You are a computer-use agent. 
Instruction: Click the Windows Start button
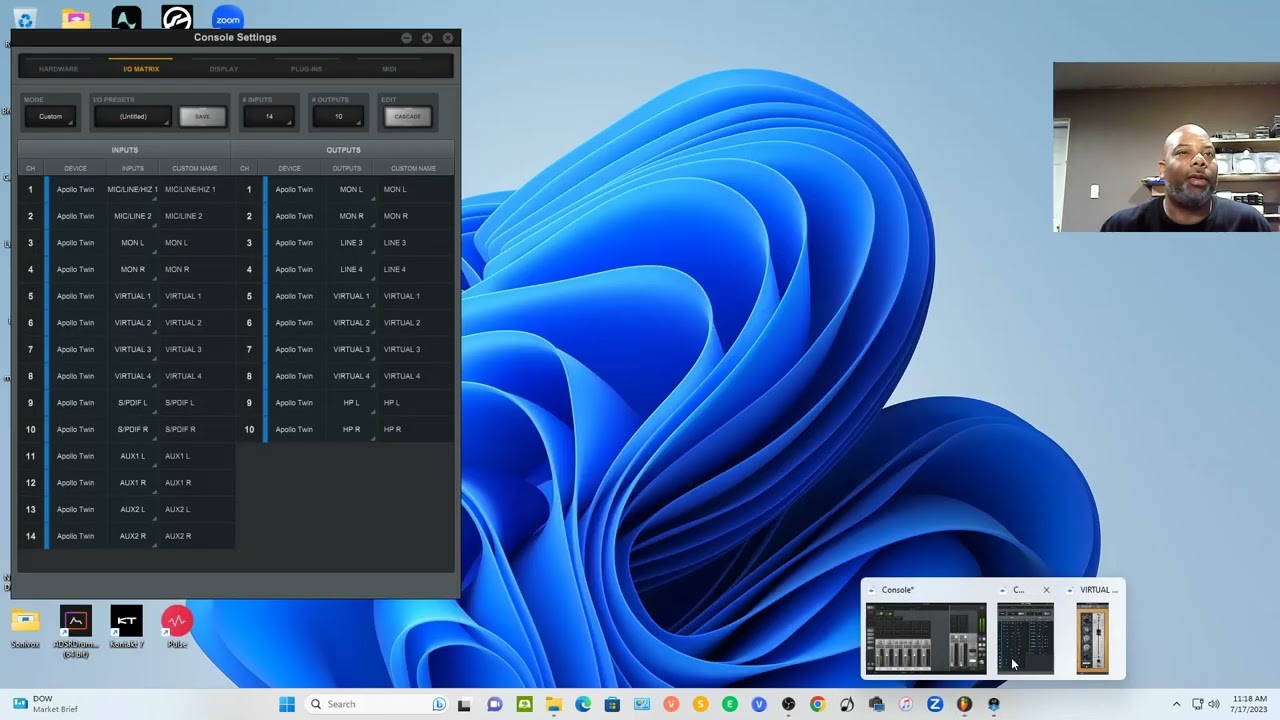pos(287,704)
